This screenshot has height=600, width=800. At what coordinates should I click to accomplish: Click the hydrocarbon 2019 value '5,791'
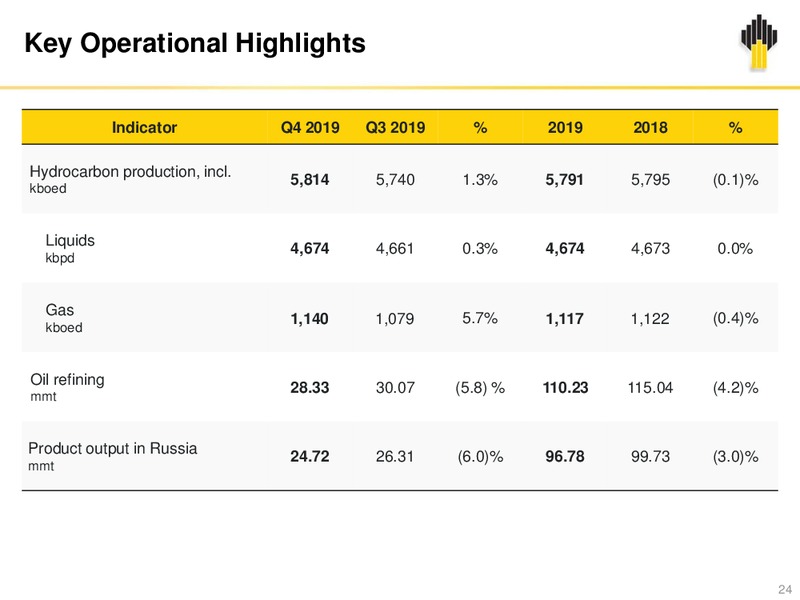(x=565, y=180)
